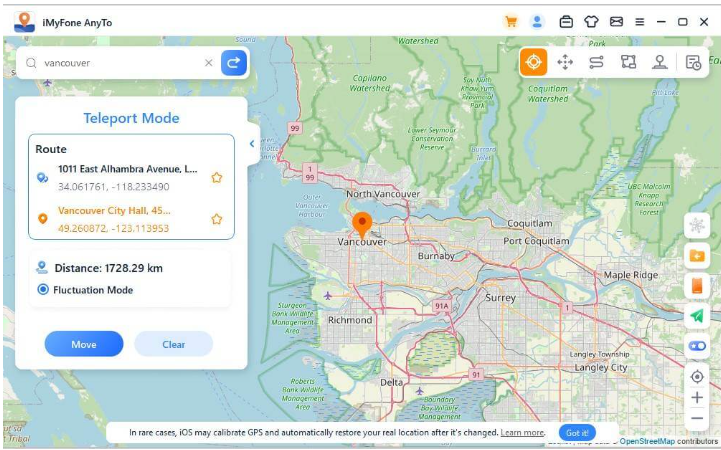This screenshot has width=721, height=450.
Task: Open the history records icon
Action: 693,62
